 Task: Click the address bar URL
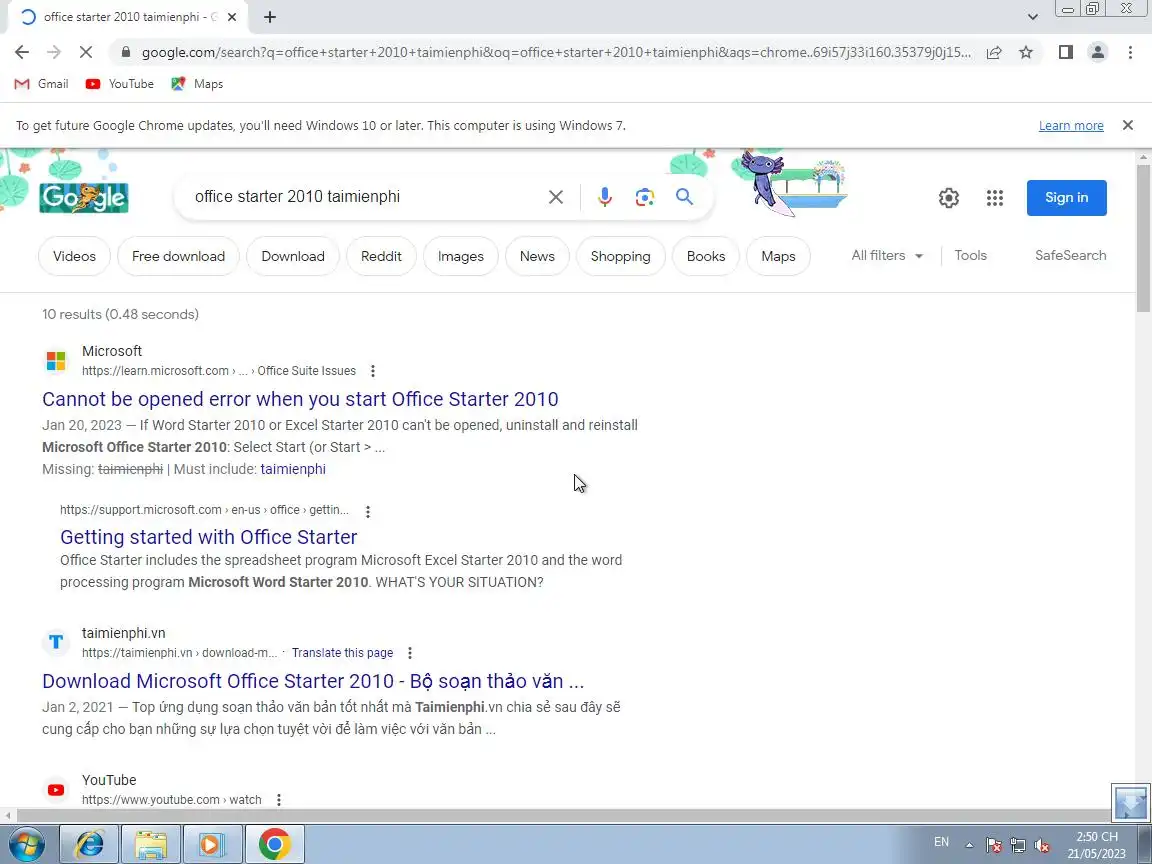556,52
